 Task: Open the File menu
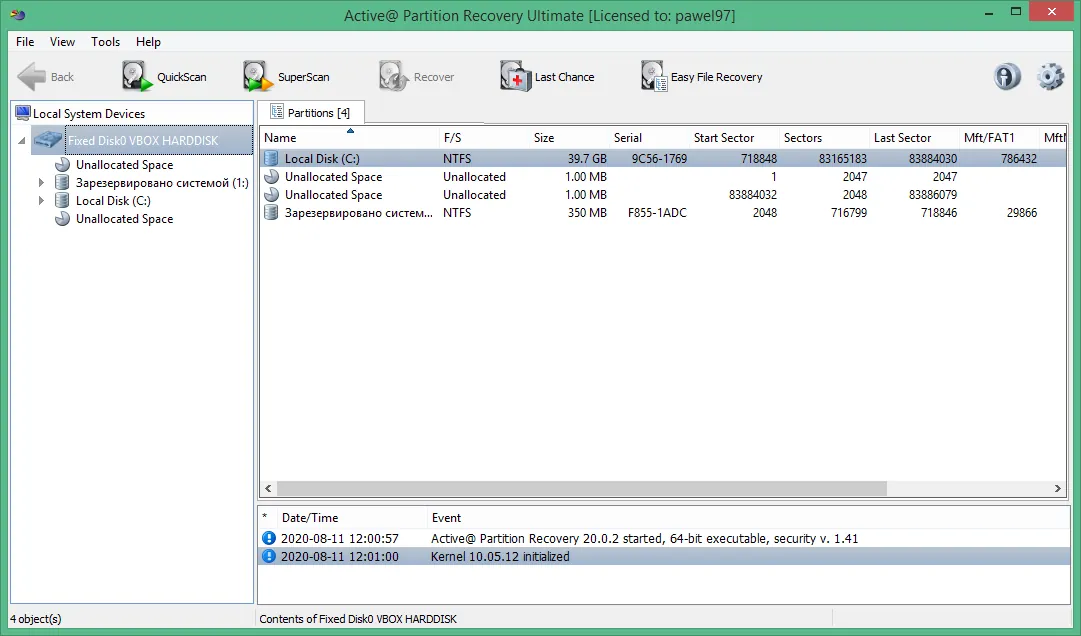(25, 42)
